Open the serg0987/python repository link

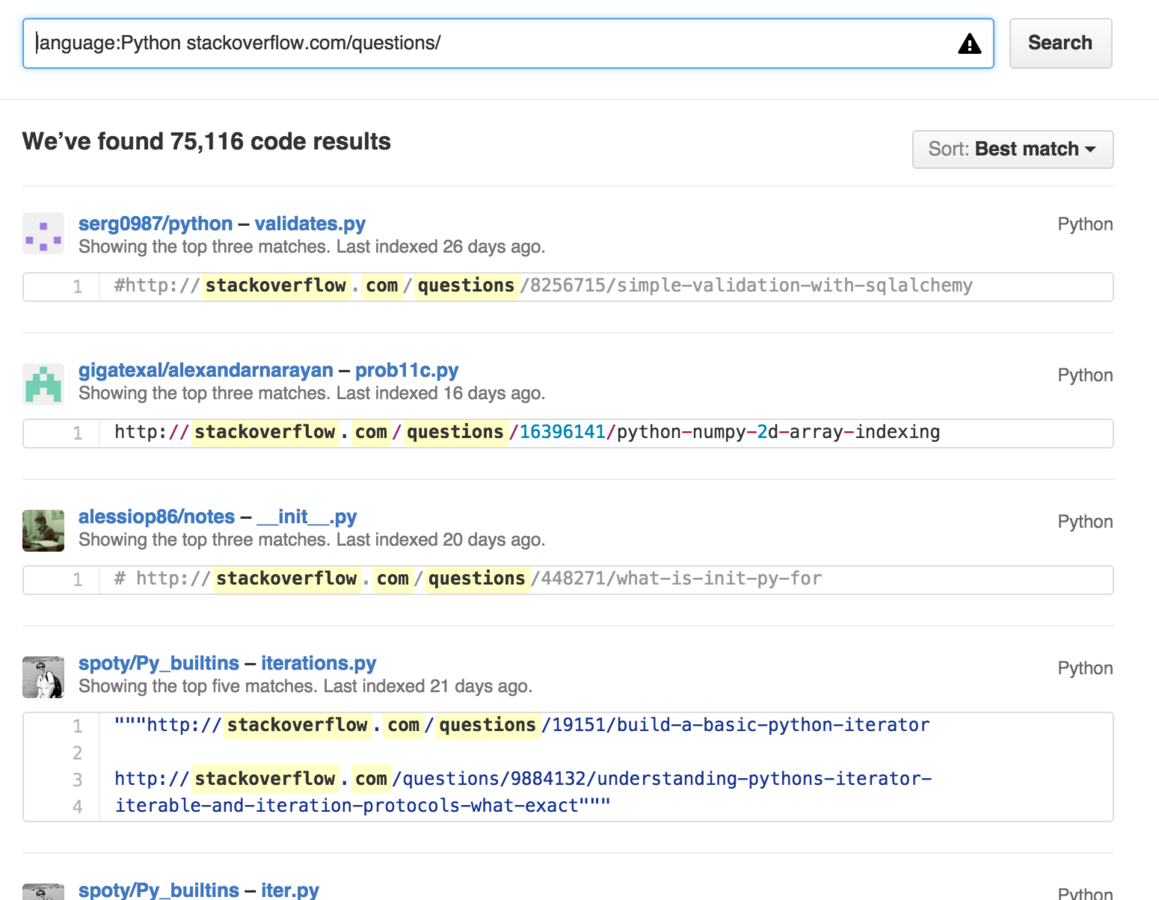coord(155,223)
